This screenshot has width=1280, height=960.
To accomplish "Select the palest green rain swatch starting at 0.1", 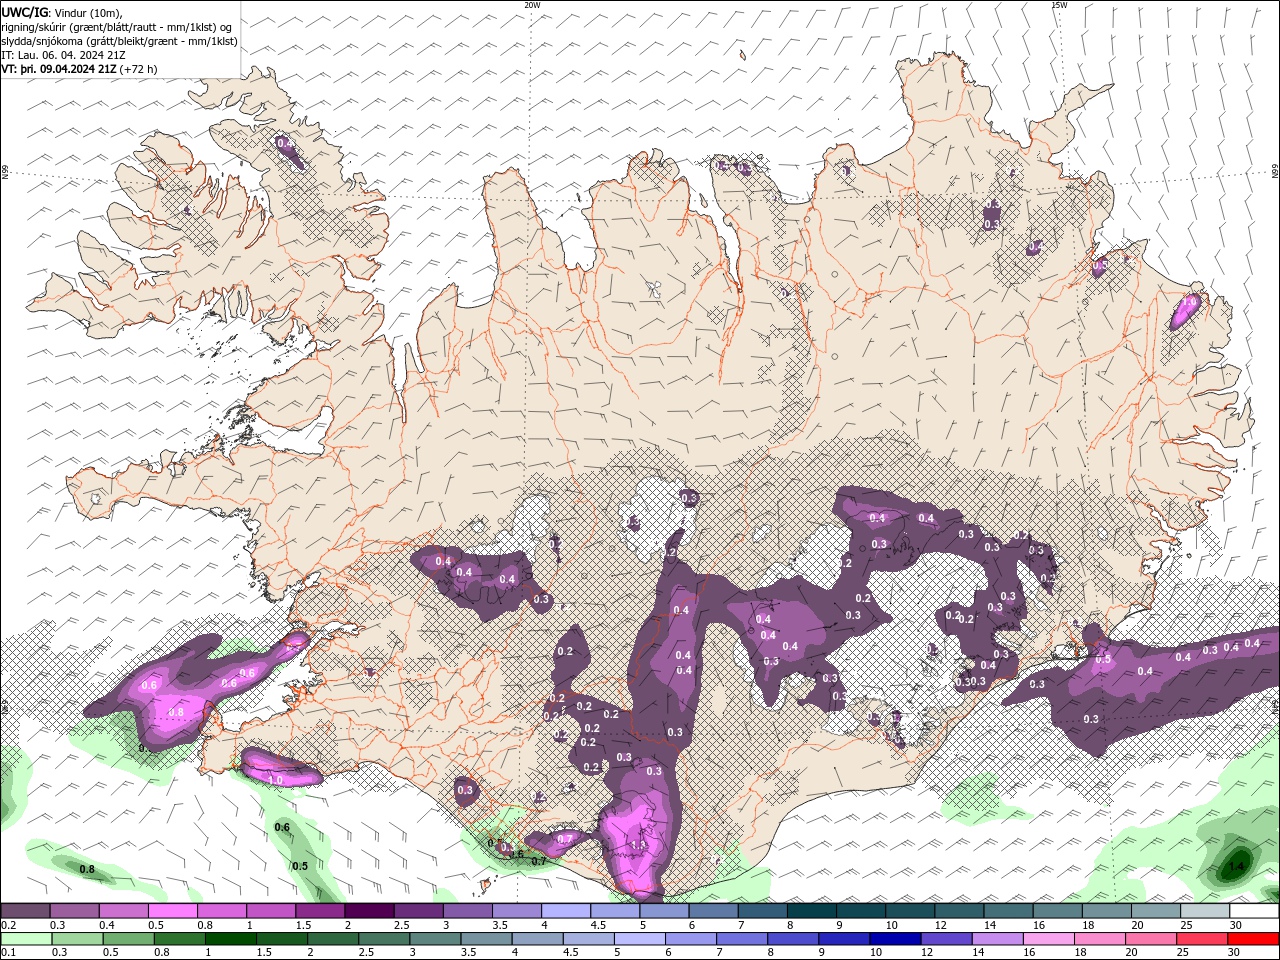I will click(x=26, y=939).
